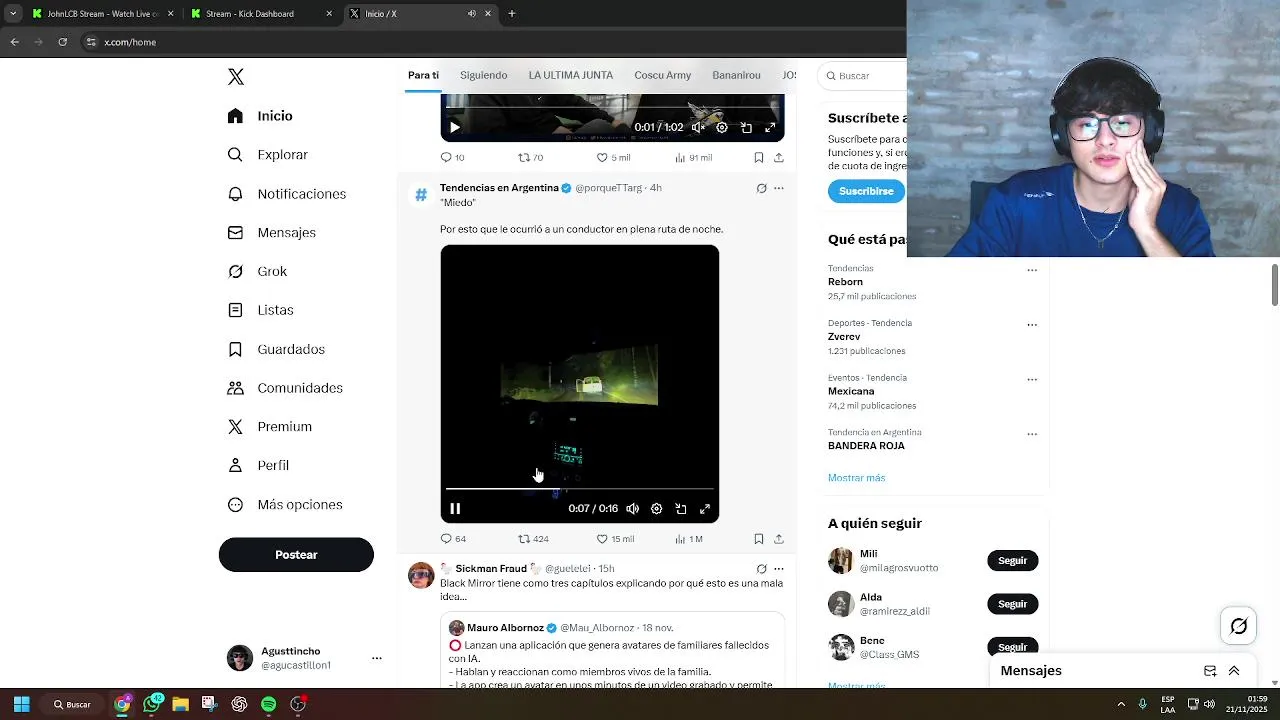Click the page vertical scrollbar
Image resolution: width=1280 pixels, height=720 pixels.
click(x=1275, y=286)
